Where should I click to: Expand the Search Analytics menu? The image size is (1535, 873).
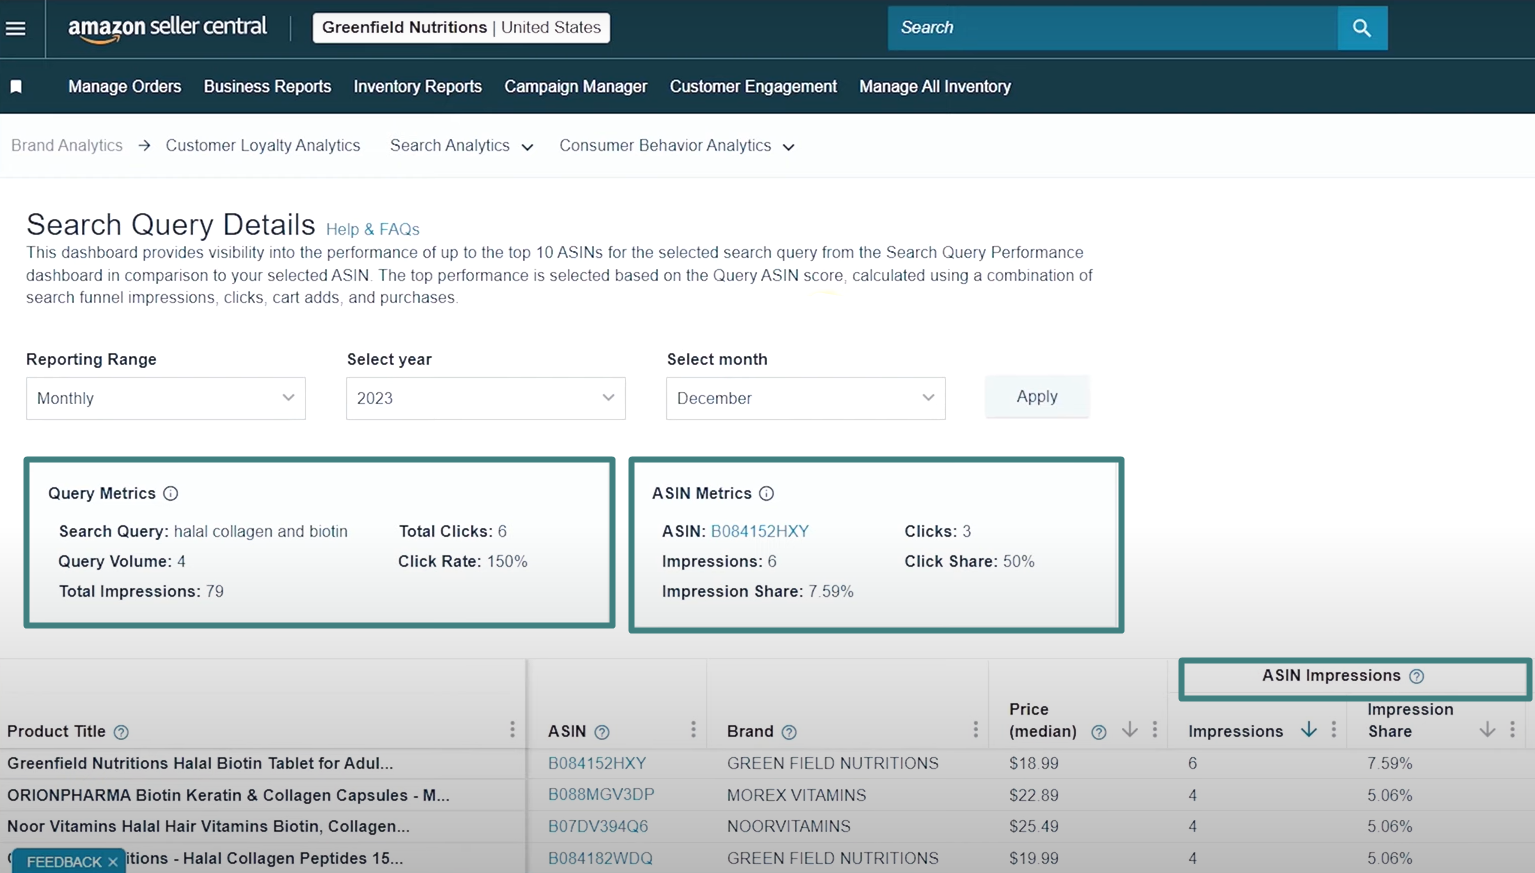pos(461,146)
